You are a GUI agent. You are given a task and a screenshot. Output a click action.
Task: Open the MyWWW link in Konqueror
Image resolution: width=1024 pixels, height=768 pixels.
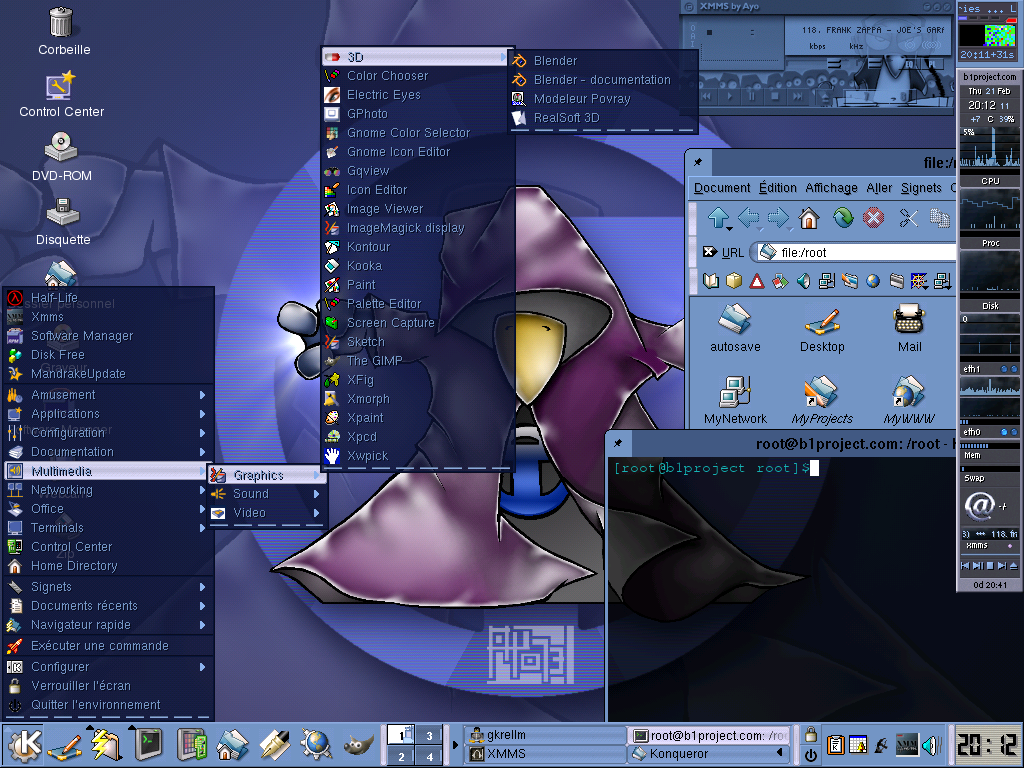tap(909, 400)
